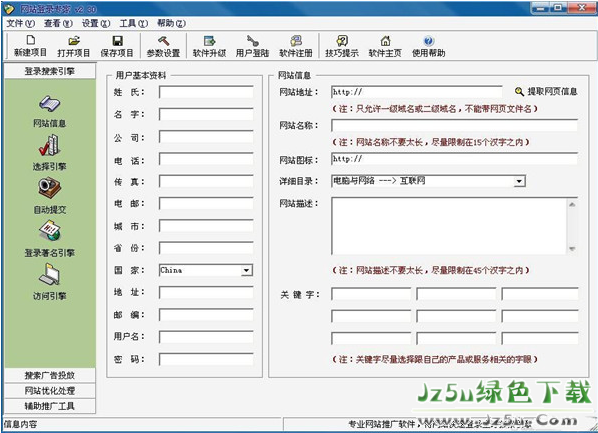Screen dimensions: 598x433
Task: Click the 网站图标 URL field
Action: point(454,159)
